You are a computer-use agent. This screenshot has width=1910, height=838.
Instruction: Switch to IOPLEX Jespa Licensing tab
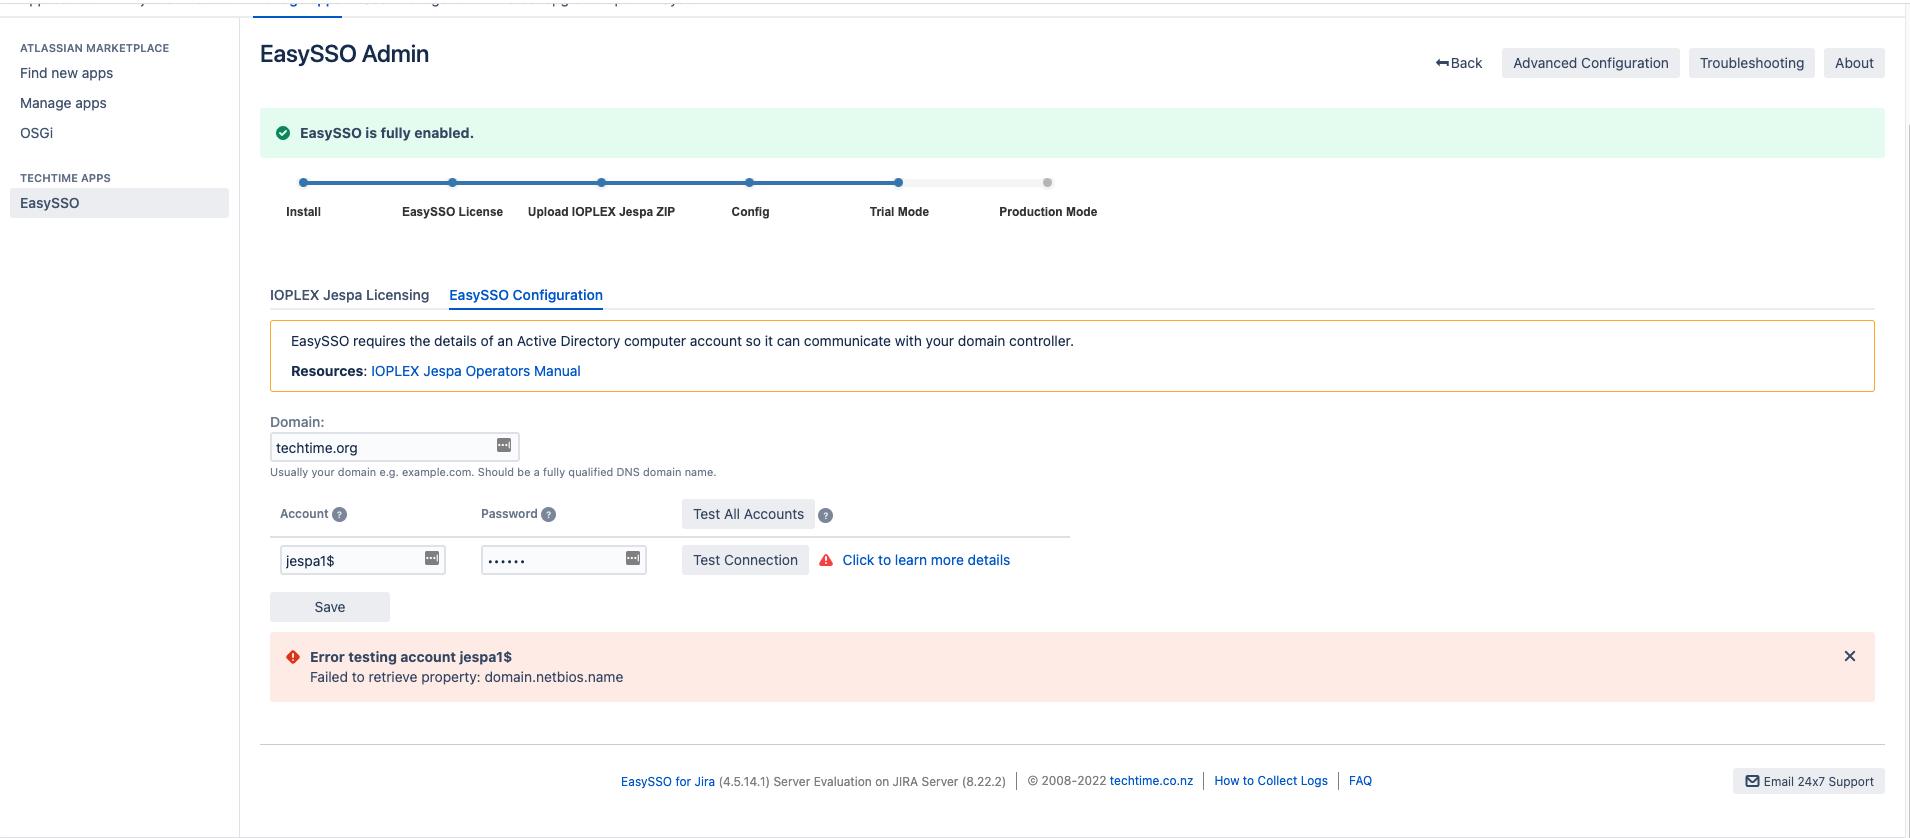[349, 296]
